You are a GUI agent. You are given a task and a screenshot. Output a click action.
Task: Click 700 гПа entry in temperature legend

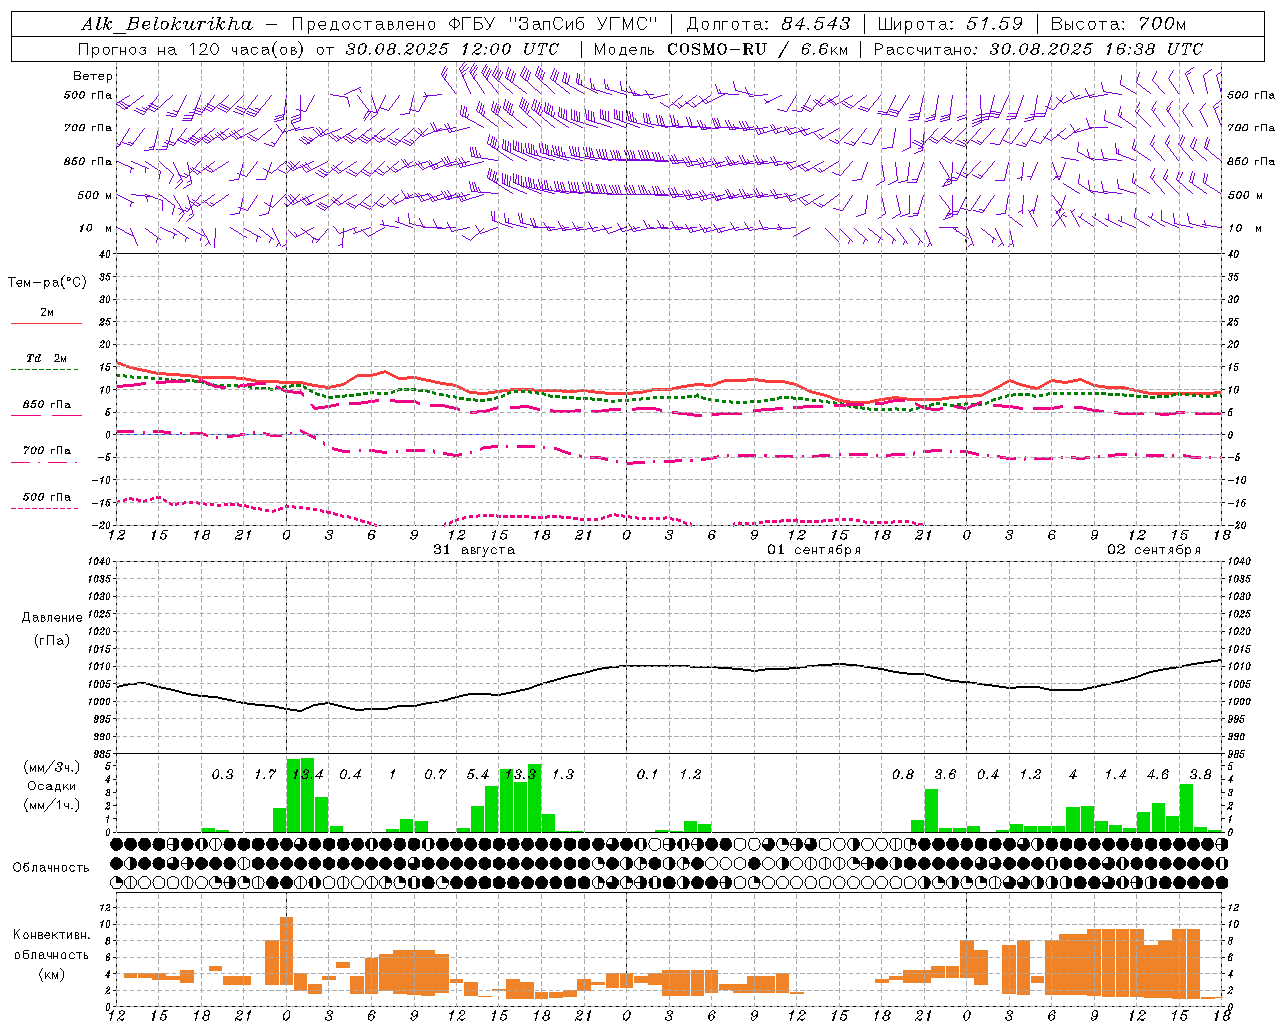(47, 450)
